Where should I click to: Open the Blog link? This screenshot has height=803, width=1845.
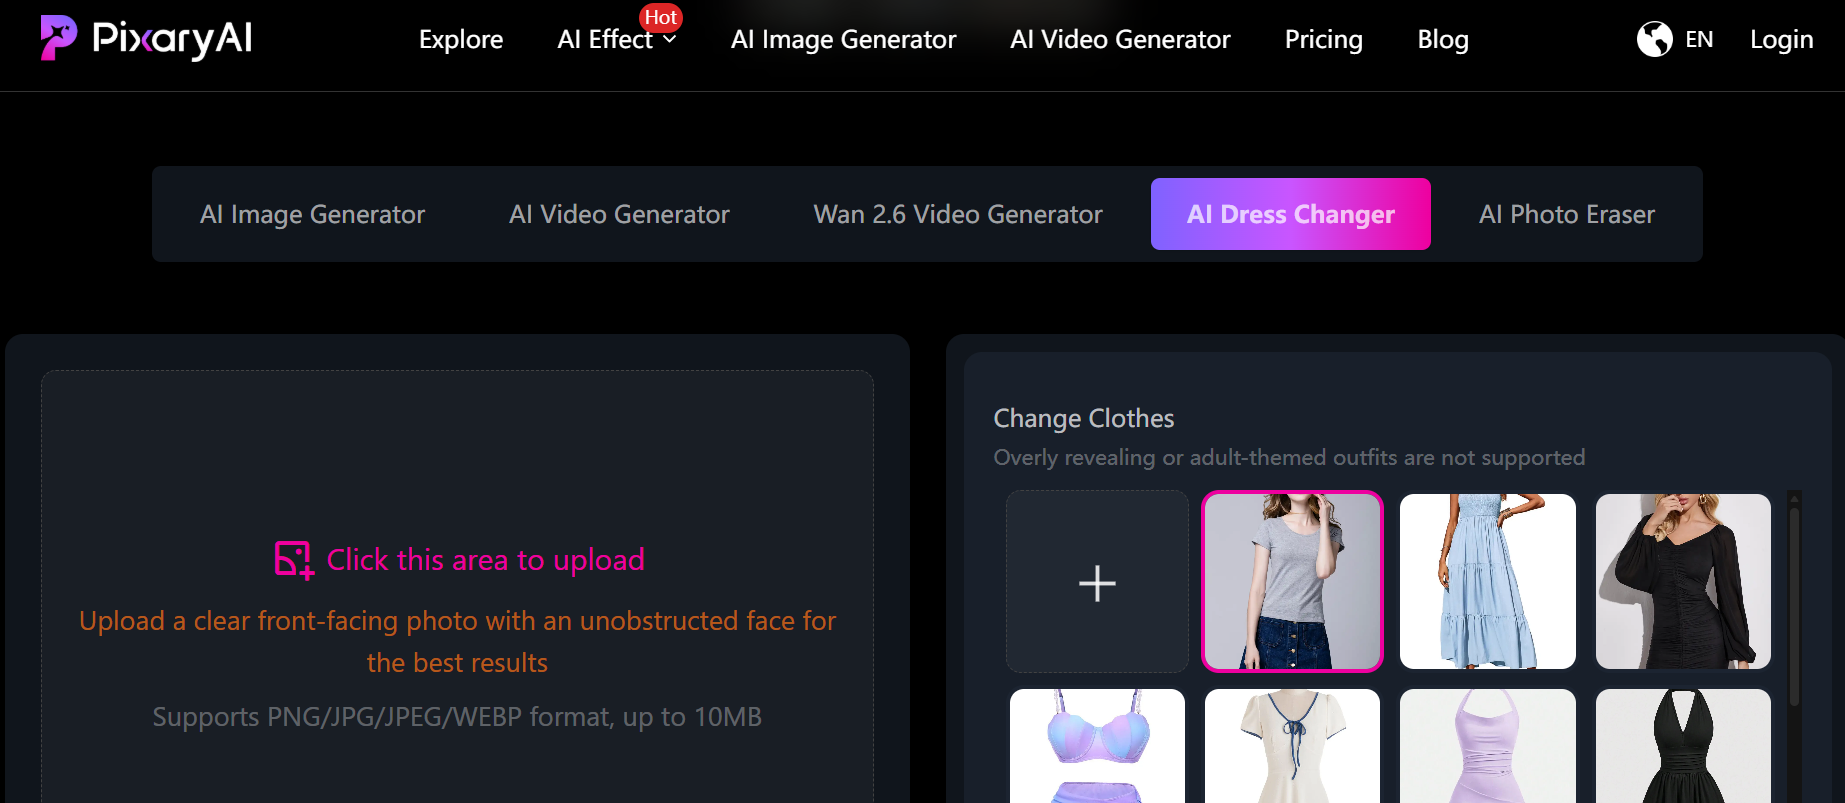1443,39
